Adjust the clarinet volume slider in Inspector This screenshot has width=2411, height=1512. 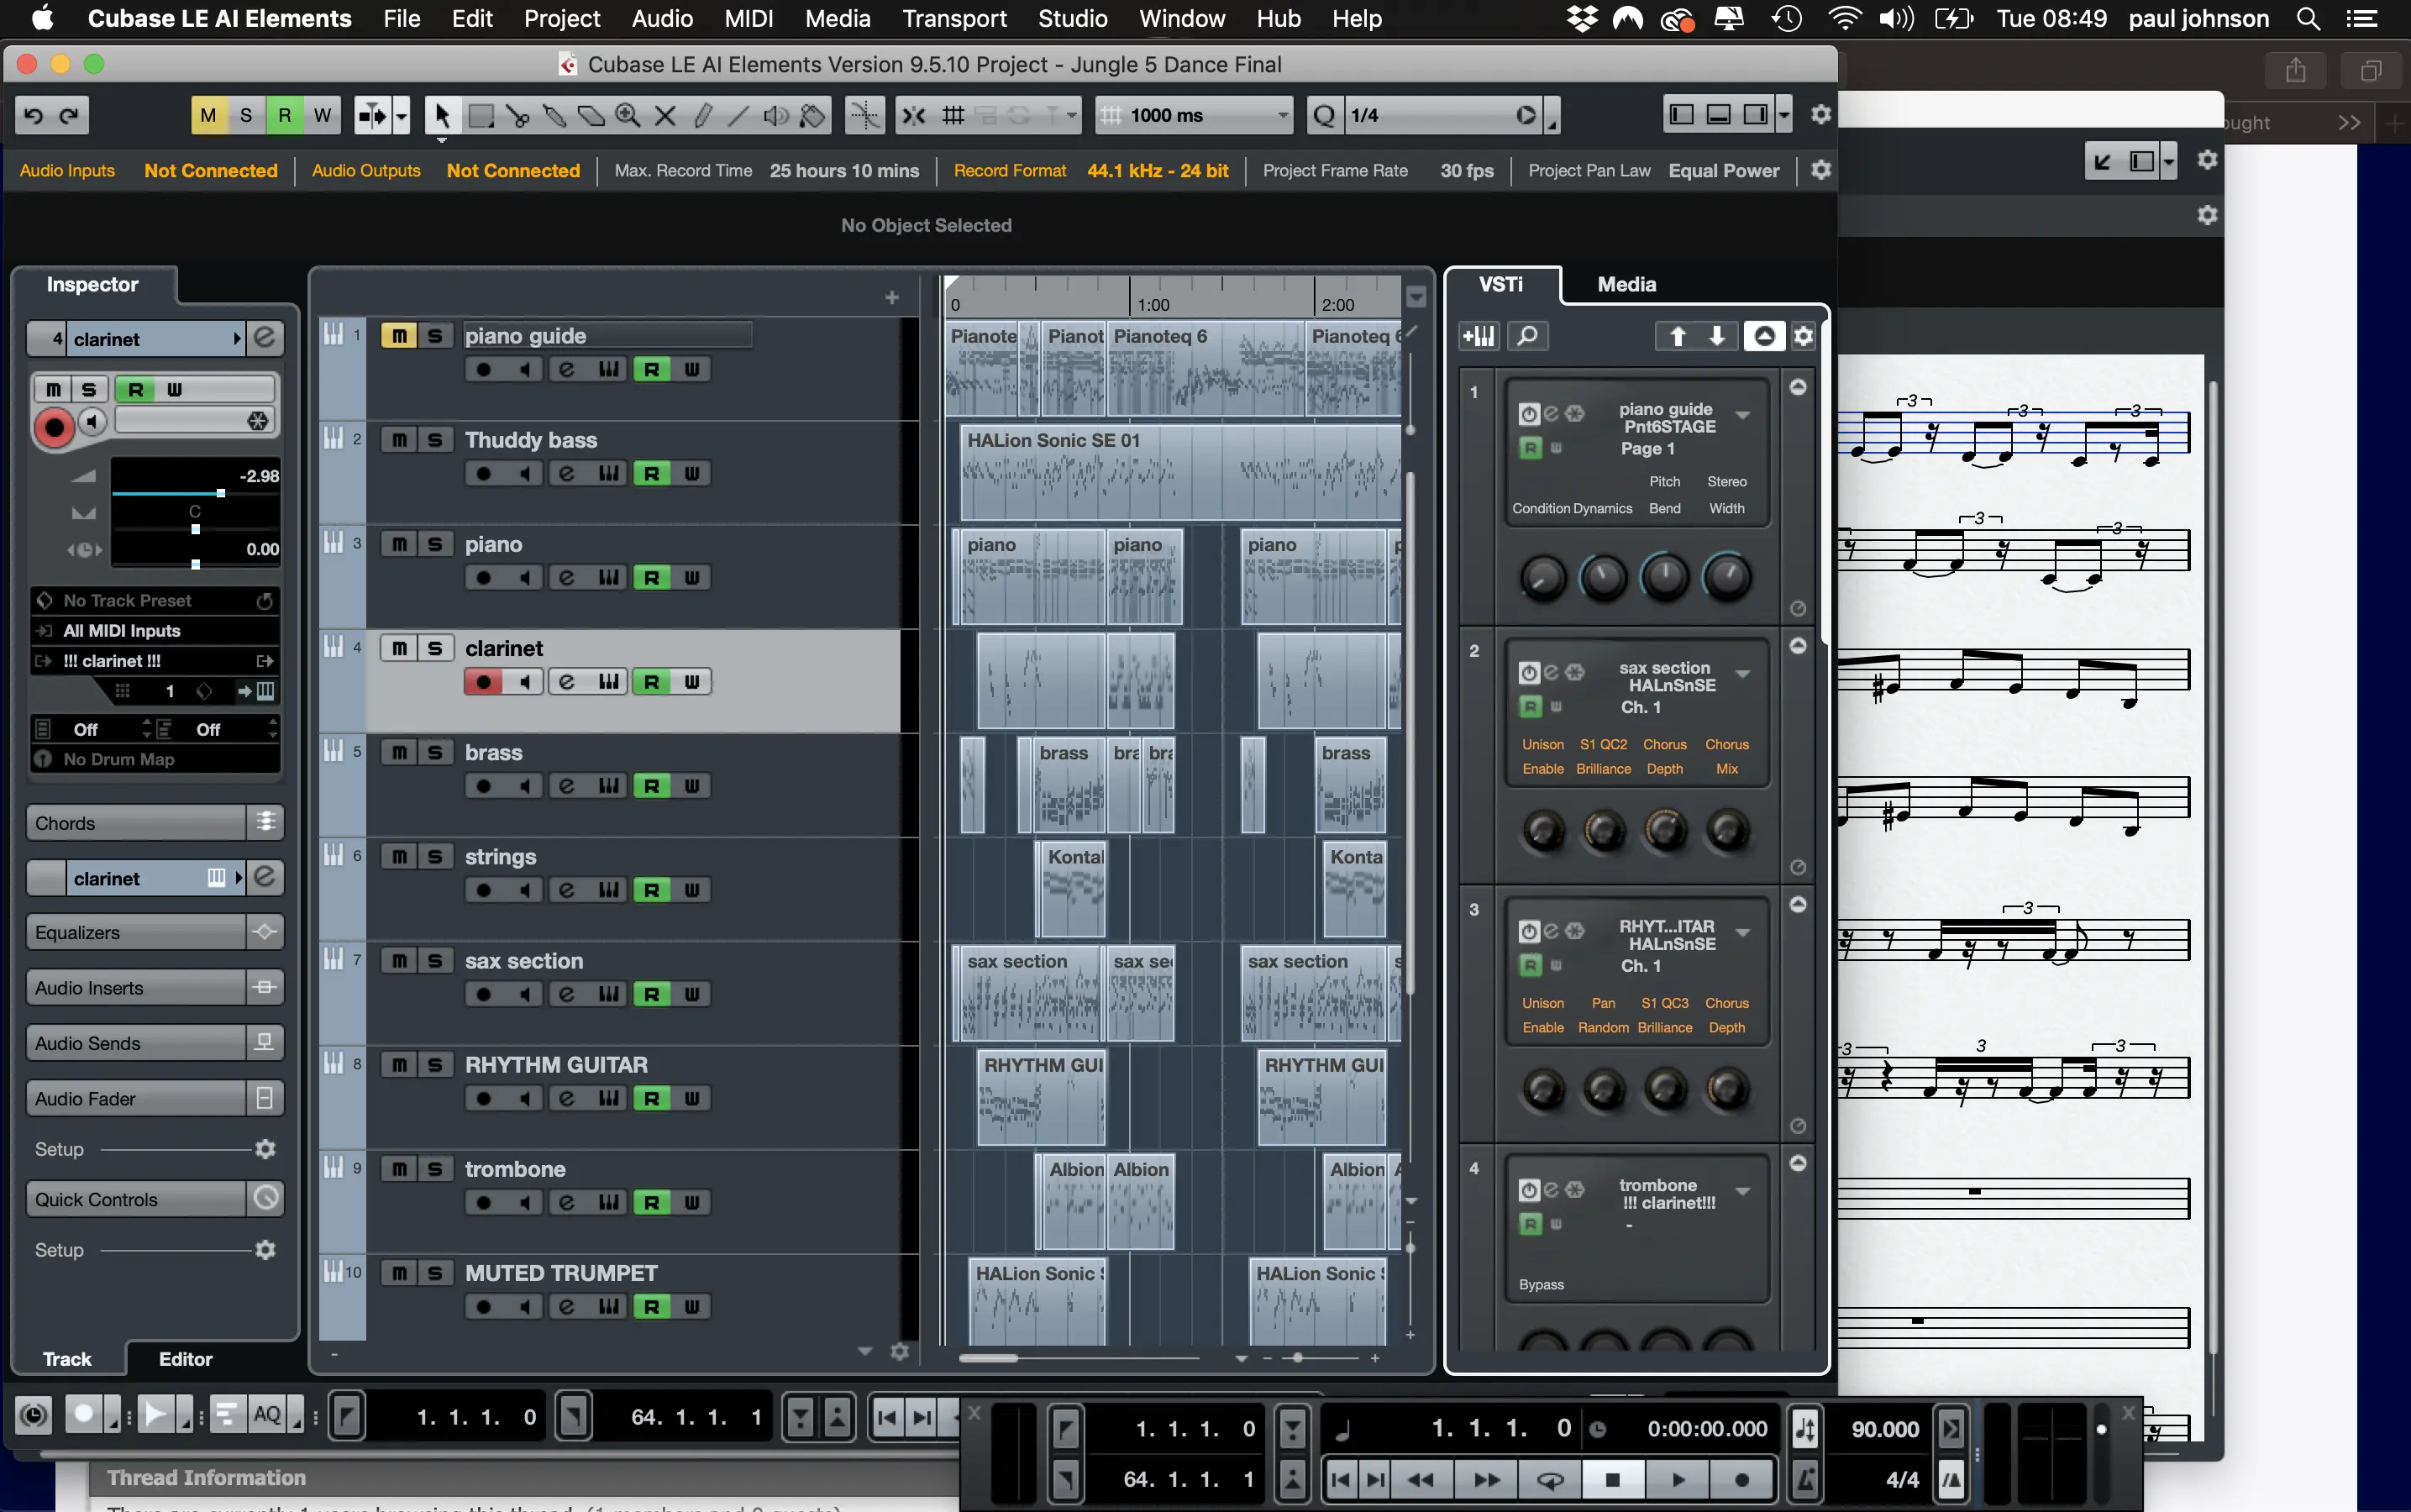pyautogui.click(x=220, y=493)
